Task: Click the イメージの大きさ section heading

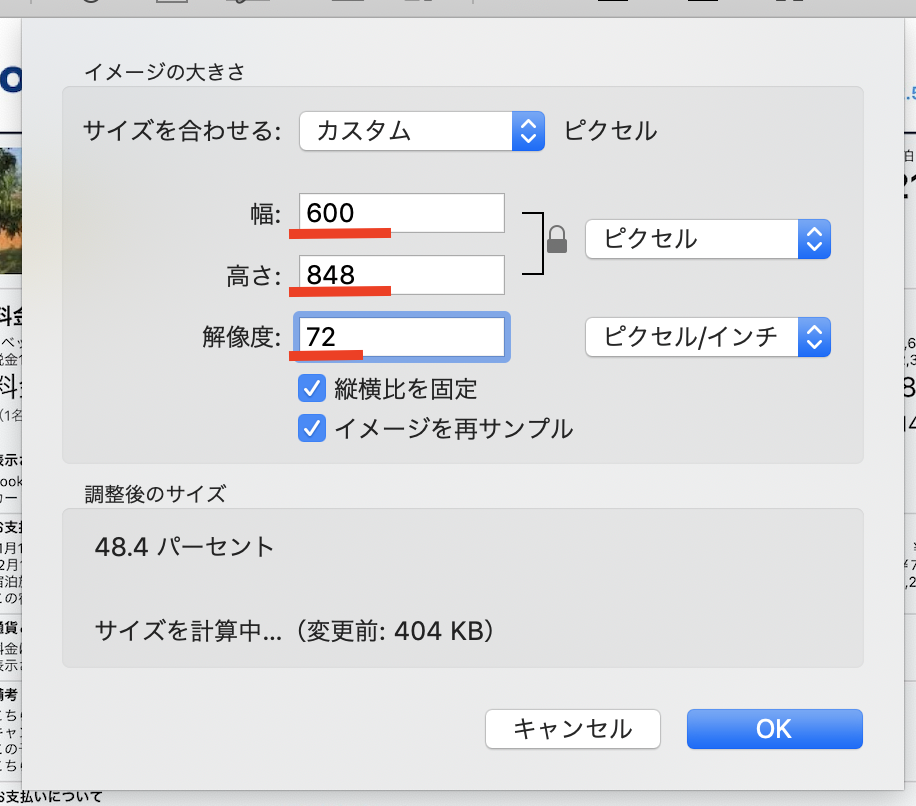Action: 164,71
